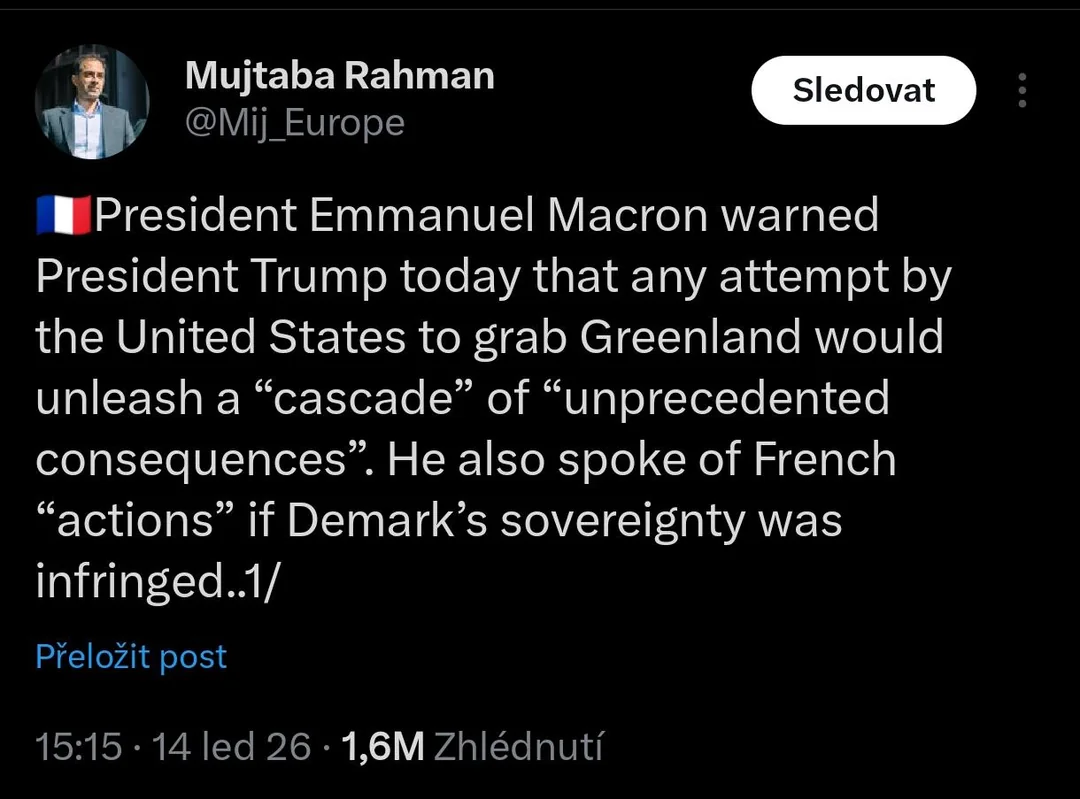Click the French flag emoji
The image size is (1080, 799).
pyautogui.click(x=63, y=216)
